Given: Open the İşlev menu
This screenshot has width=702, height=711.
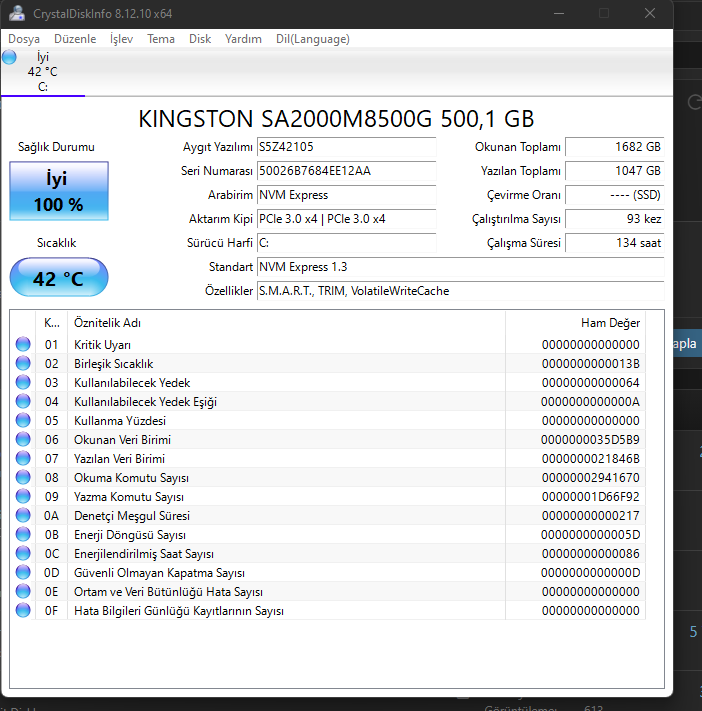Looking at the screenshot, I should [121, 39].
